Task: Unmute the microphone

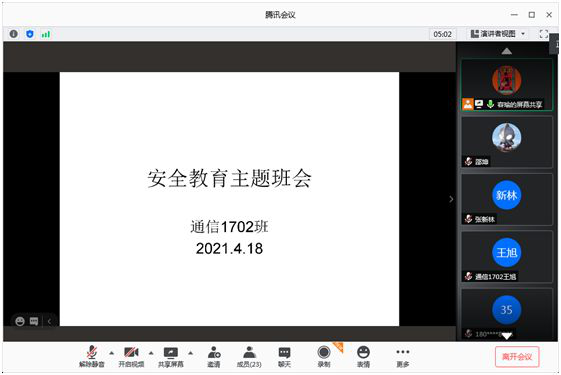Action: 92,357
